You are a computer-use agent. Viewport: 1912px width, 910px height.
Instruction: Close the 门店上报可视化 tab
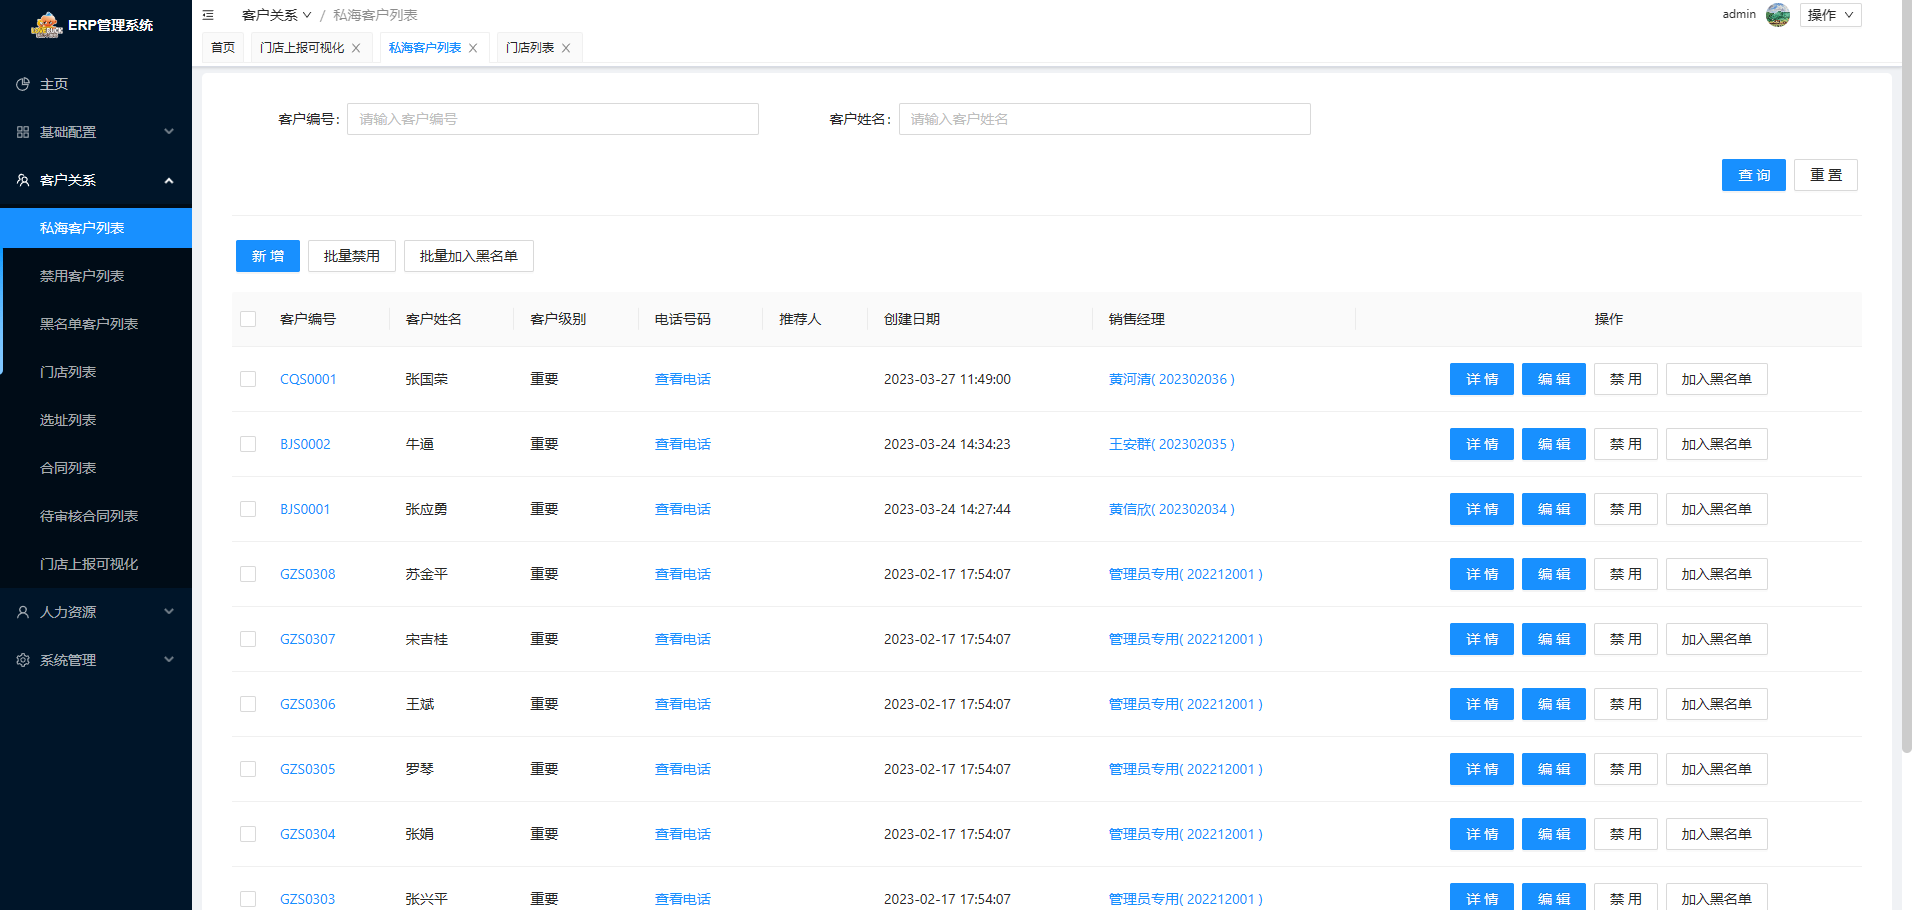tap(356, 48)
